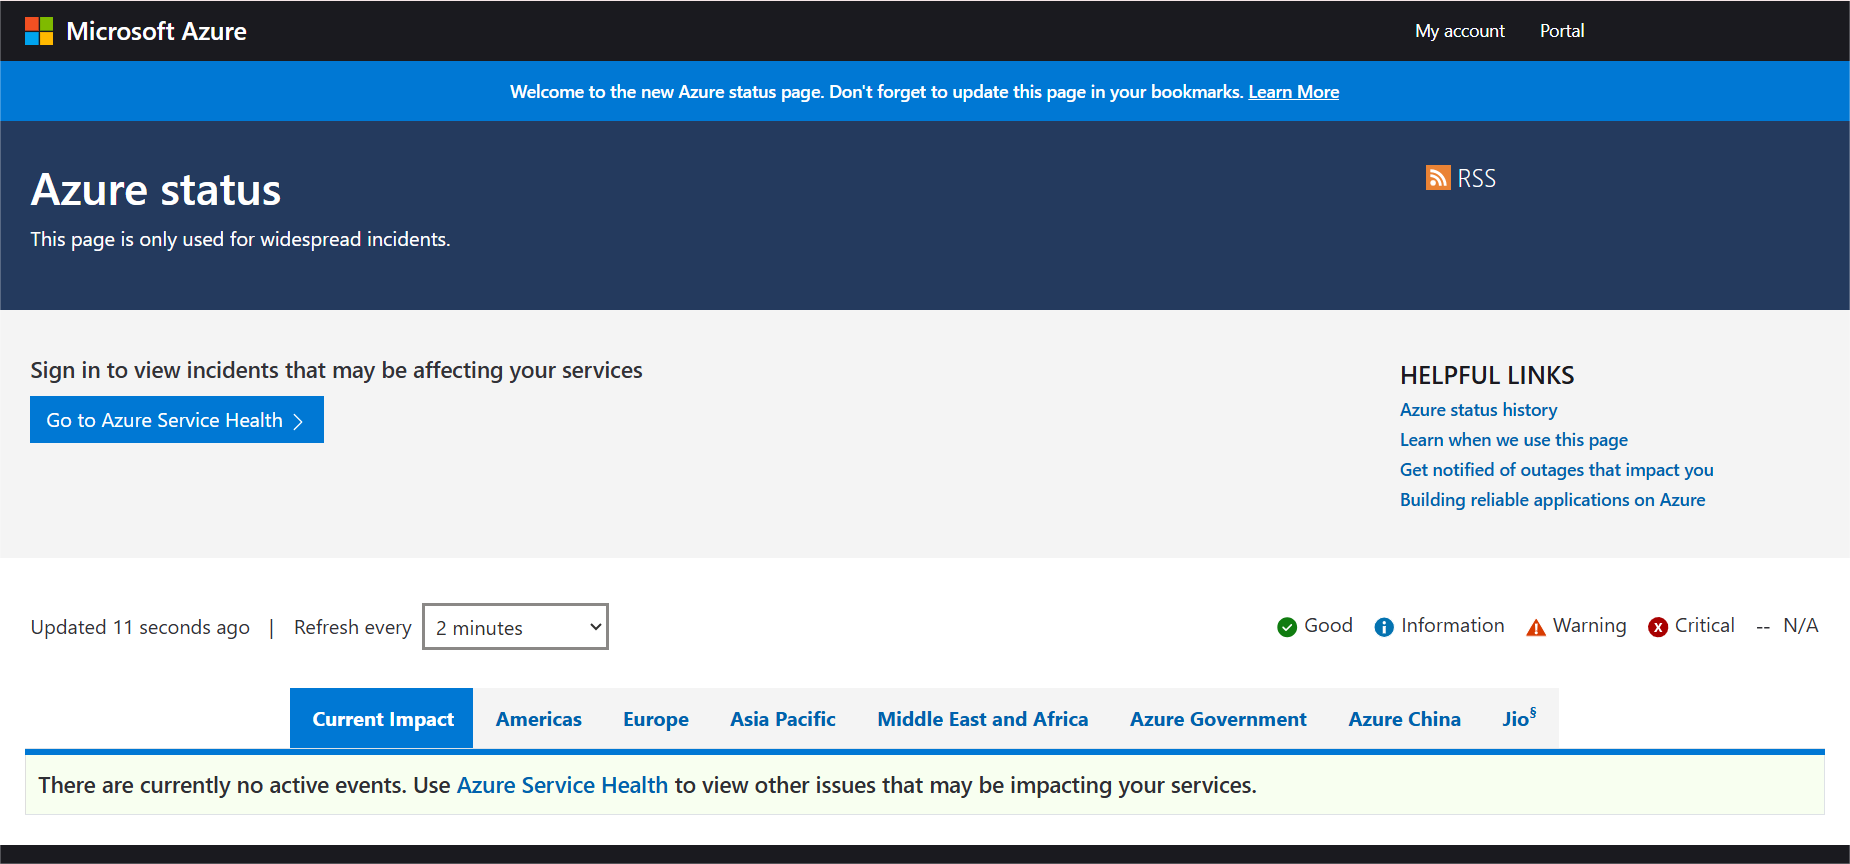The width and height of the screenshot is (1850, 864).
Task: Click the red Critical status icon
Action: coord(1657,627)
